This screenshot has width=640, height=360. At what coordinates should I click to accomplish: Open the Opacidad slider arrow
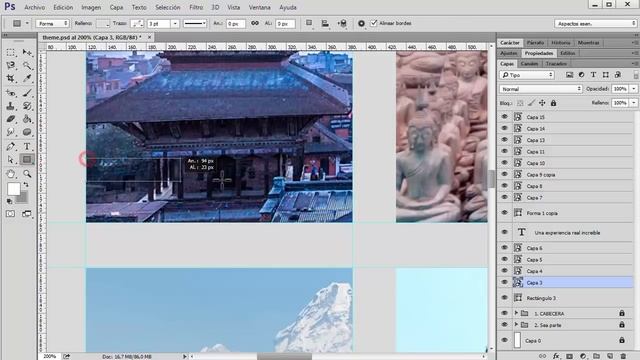634,89
